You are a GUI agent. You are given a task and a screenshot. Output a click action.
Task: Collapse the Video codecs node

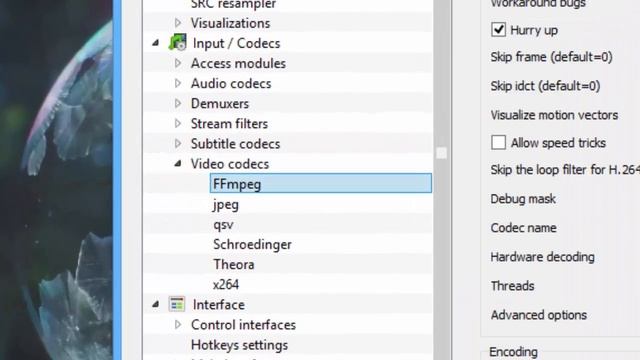click(x=178, y=164)
